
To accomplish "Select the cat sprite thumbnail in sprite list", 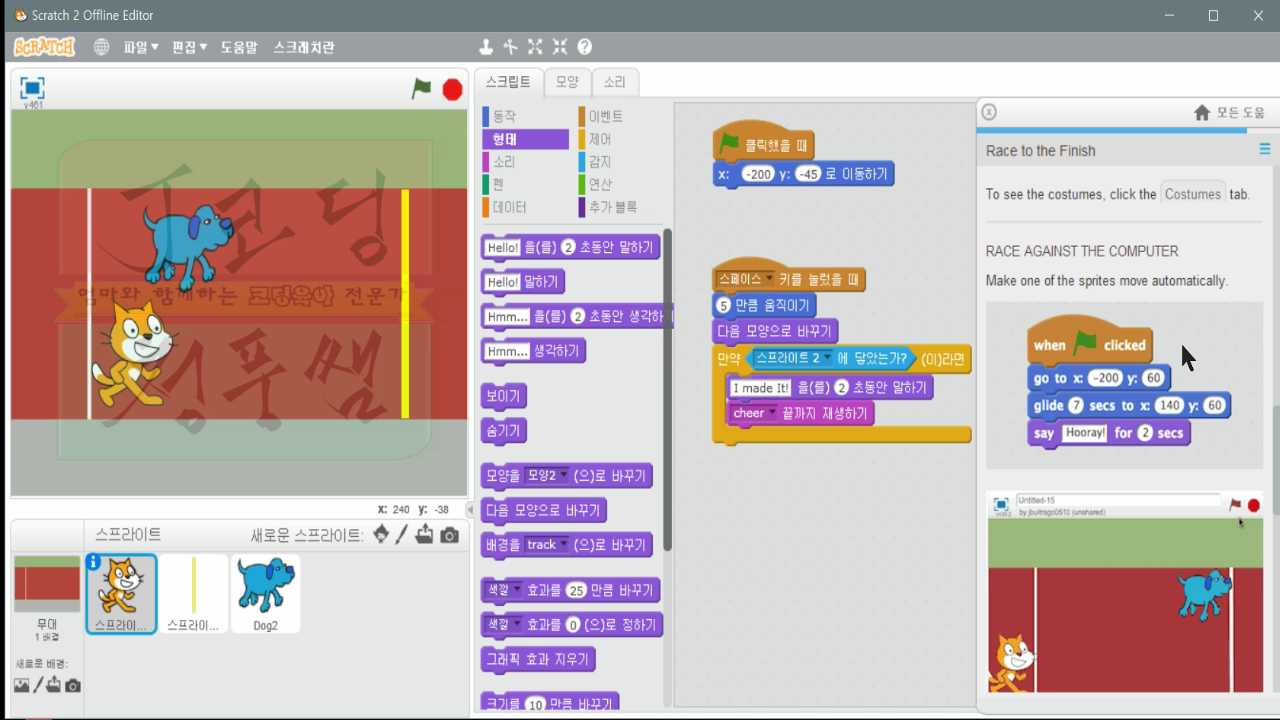I will pyautogui.click(x=121, y=594).
